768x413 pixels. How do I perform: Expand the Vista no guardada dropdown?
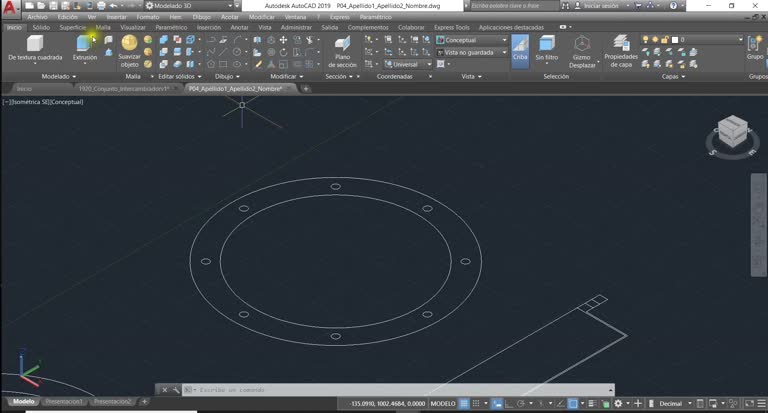coord(472,52)
